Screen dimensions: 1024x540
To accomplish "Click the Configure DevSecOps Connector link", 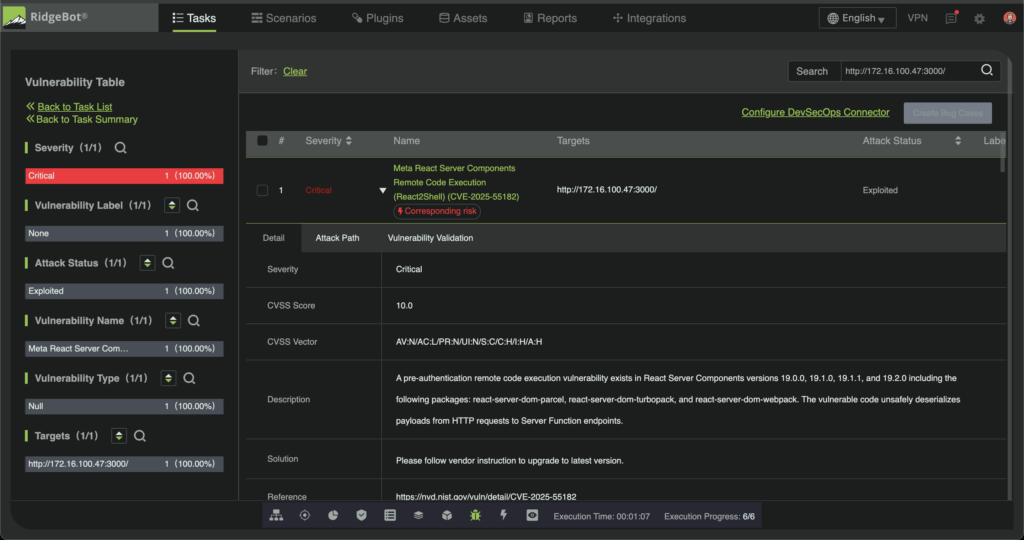I will tap(815, 112).
